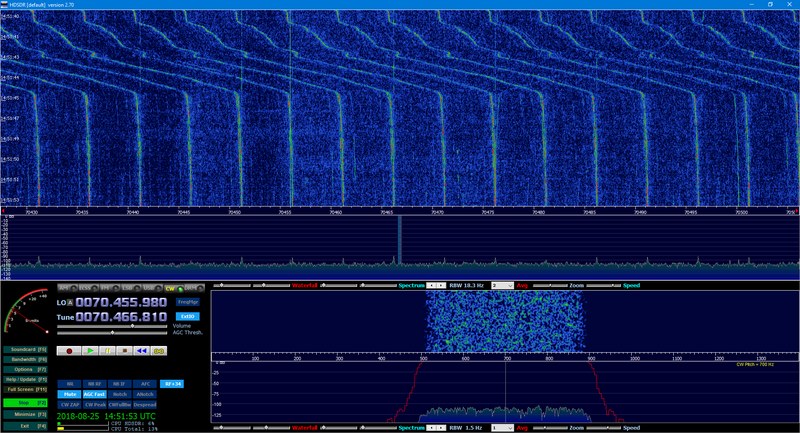Adjust the Volume slider

coord(112,326)
